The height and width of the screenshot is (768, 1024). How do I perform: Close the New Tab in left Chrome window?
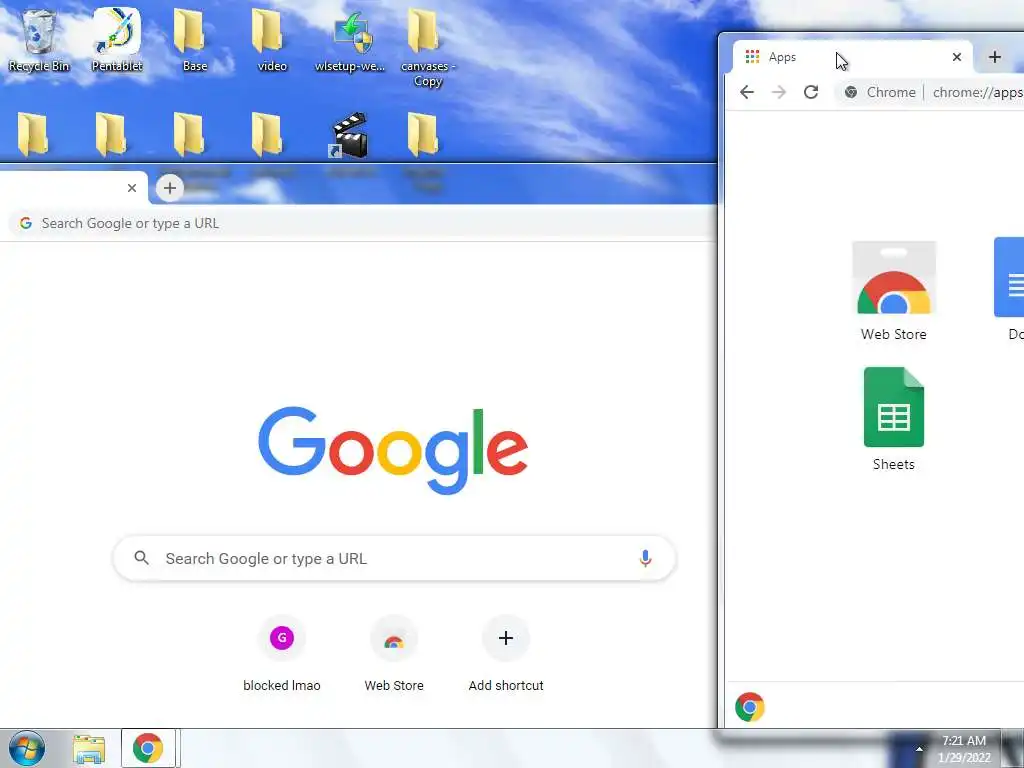pyautogui.click(x=132, y=188)
